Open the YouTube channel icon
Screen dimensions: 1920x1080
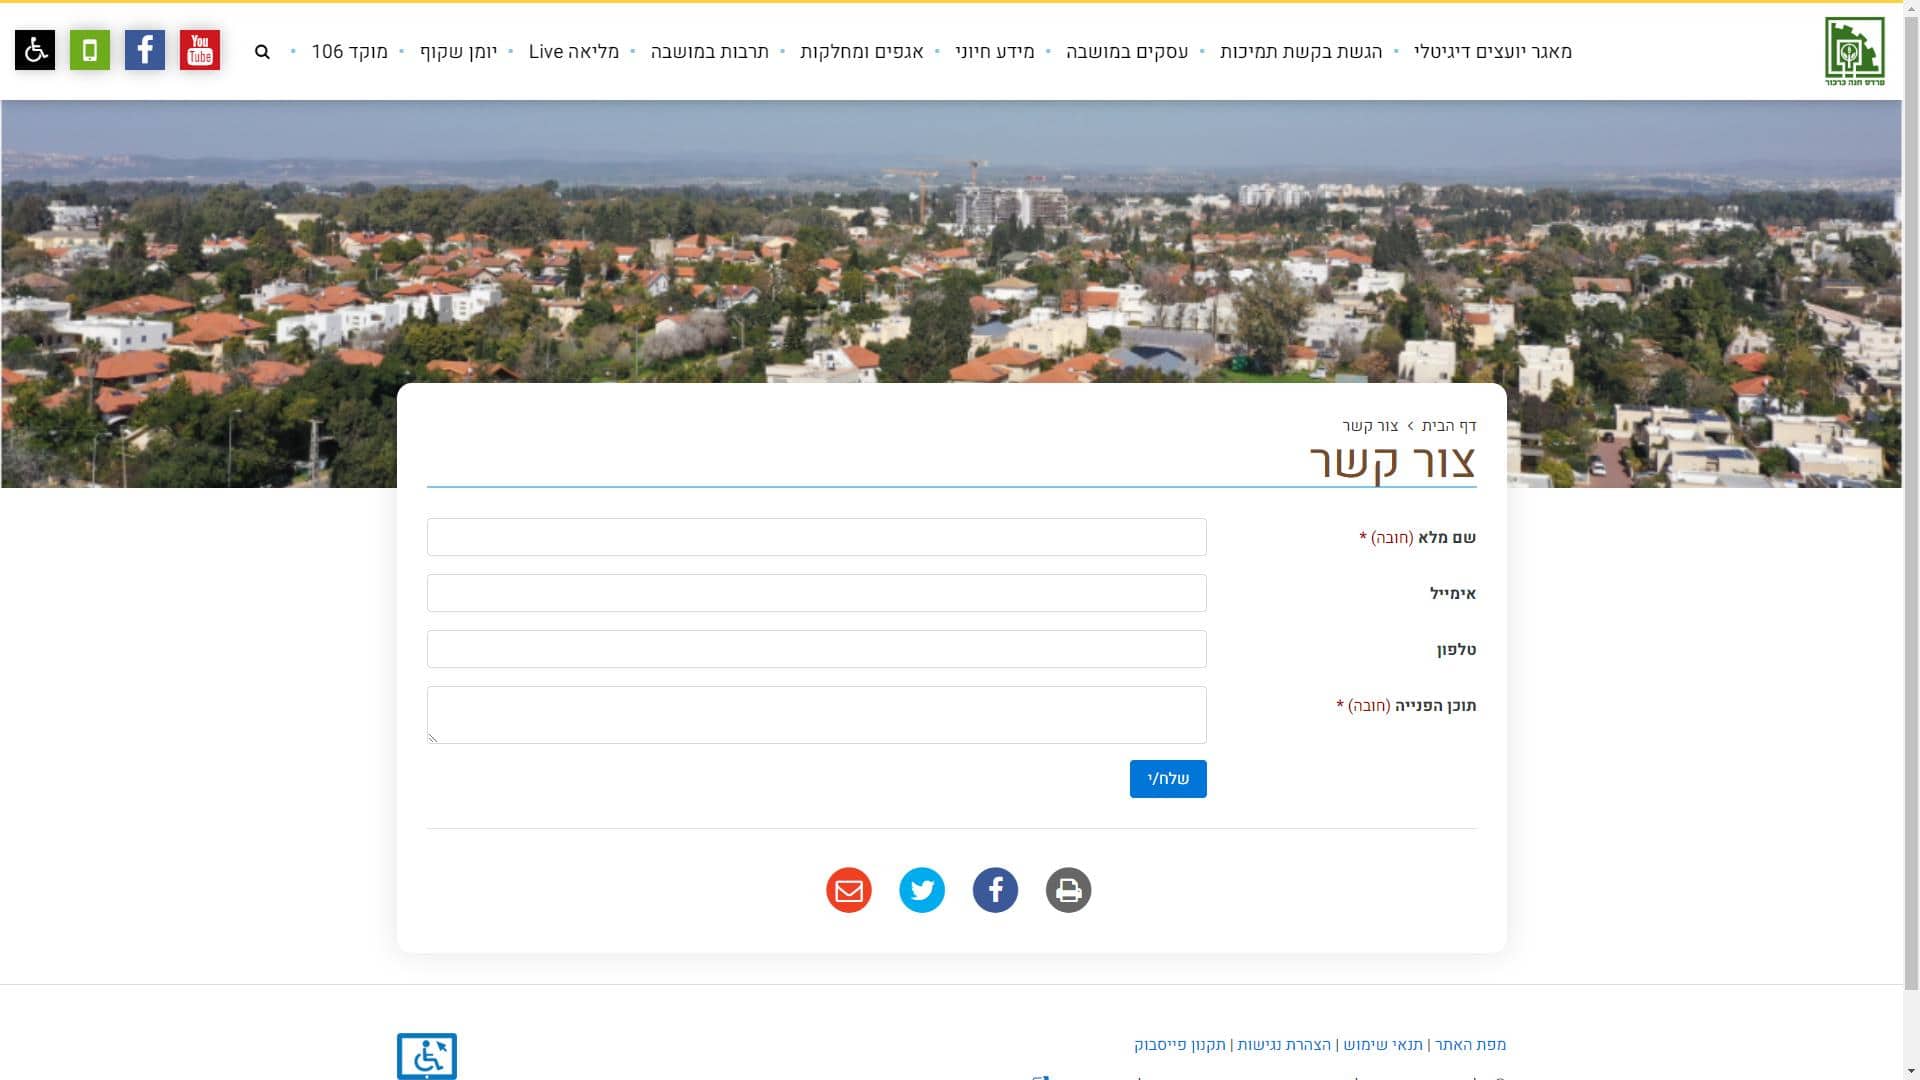[200, 50]
